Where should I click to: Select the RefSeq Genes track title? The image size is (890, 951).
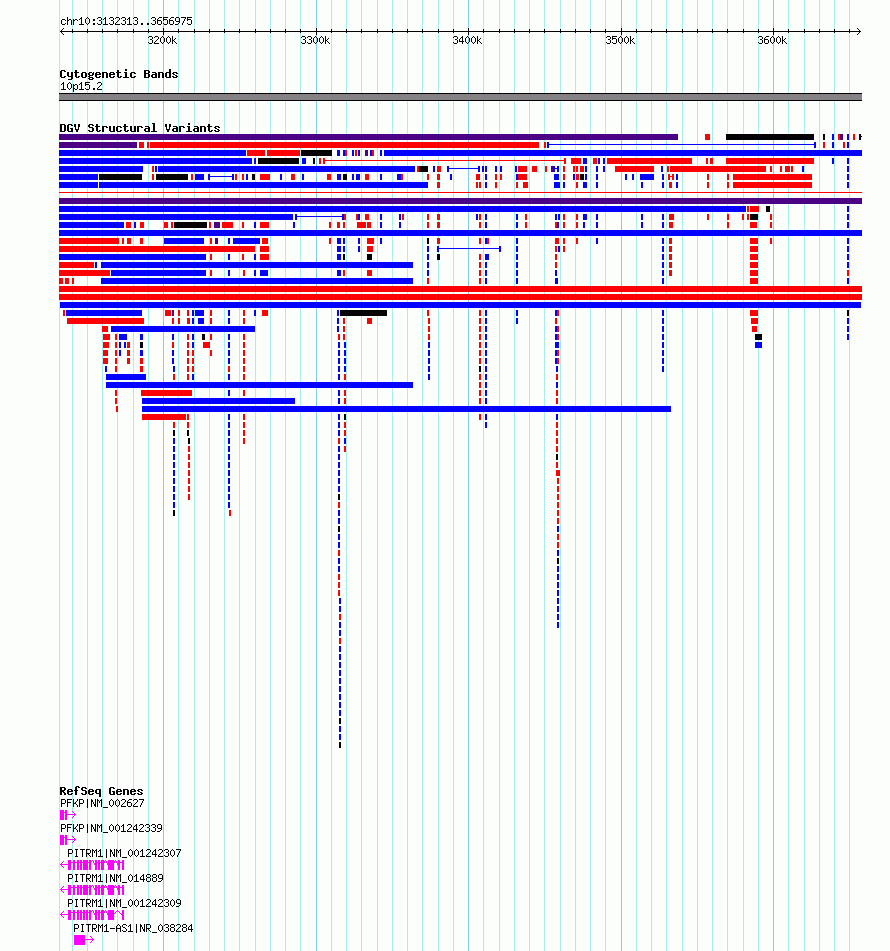point(101,791)
